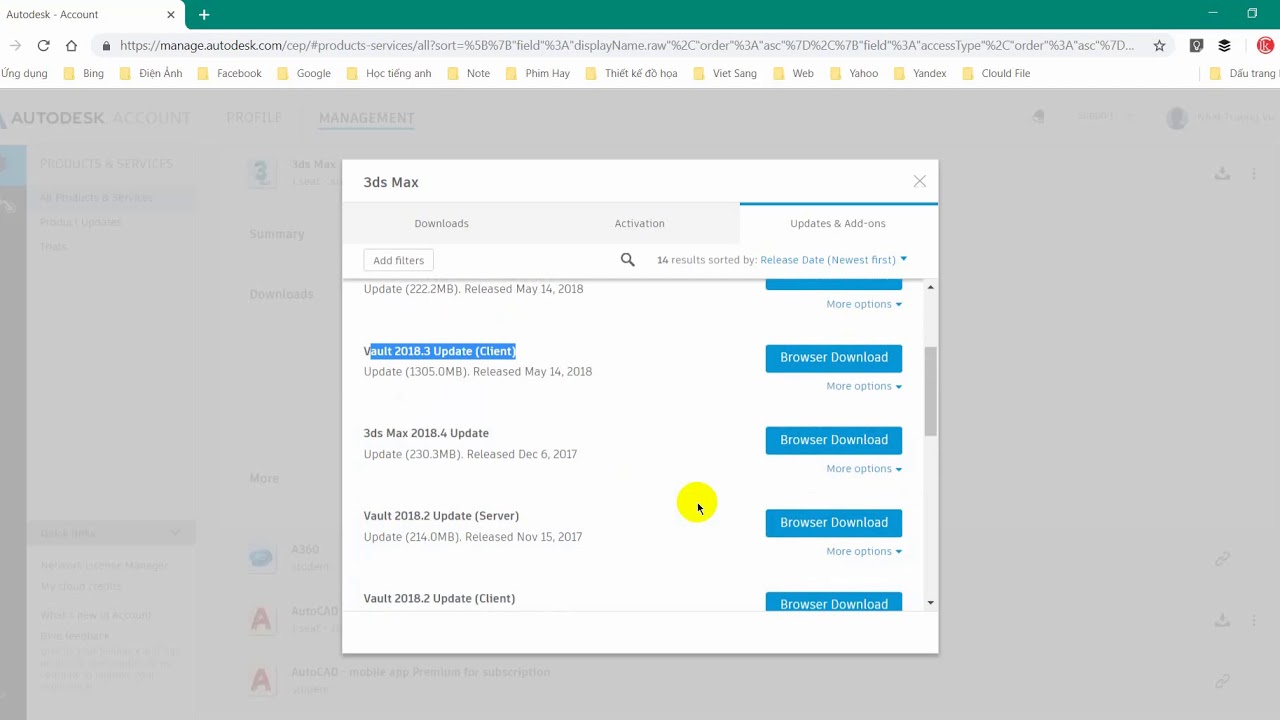Image resolution: width=1280 pixels, height=720 pixels.
Task: Open the Web bookmark folder
Action: pyautogui.click(x=792, y=73)
